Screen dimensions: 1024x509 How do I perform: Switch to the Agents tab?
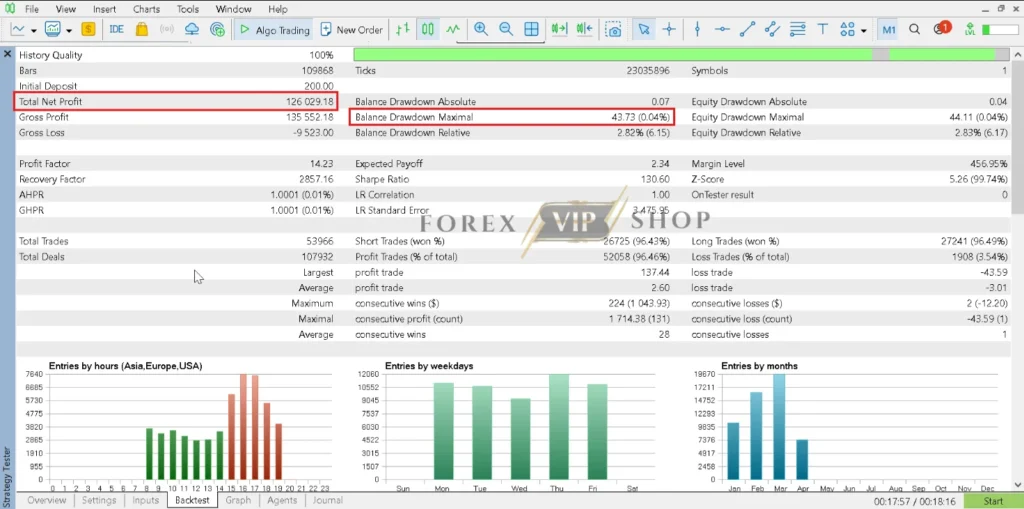pos(282,501)
